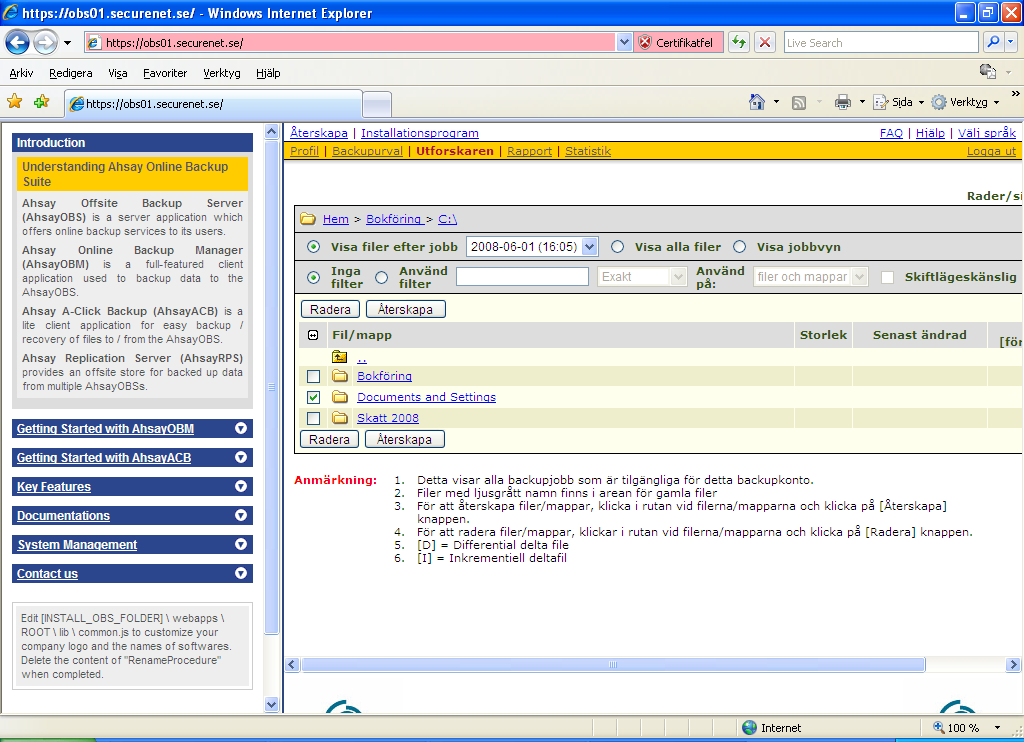The image size is (1024, 742).
Task: Click the Live Search input box
Action: [881, 42]
